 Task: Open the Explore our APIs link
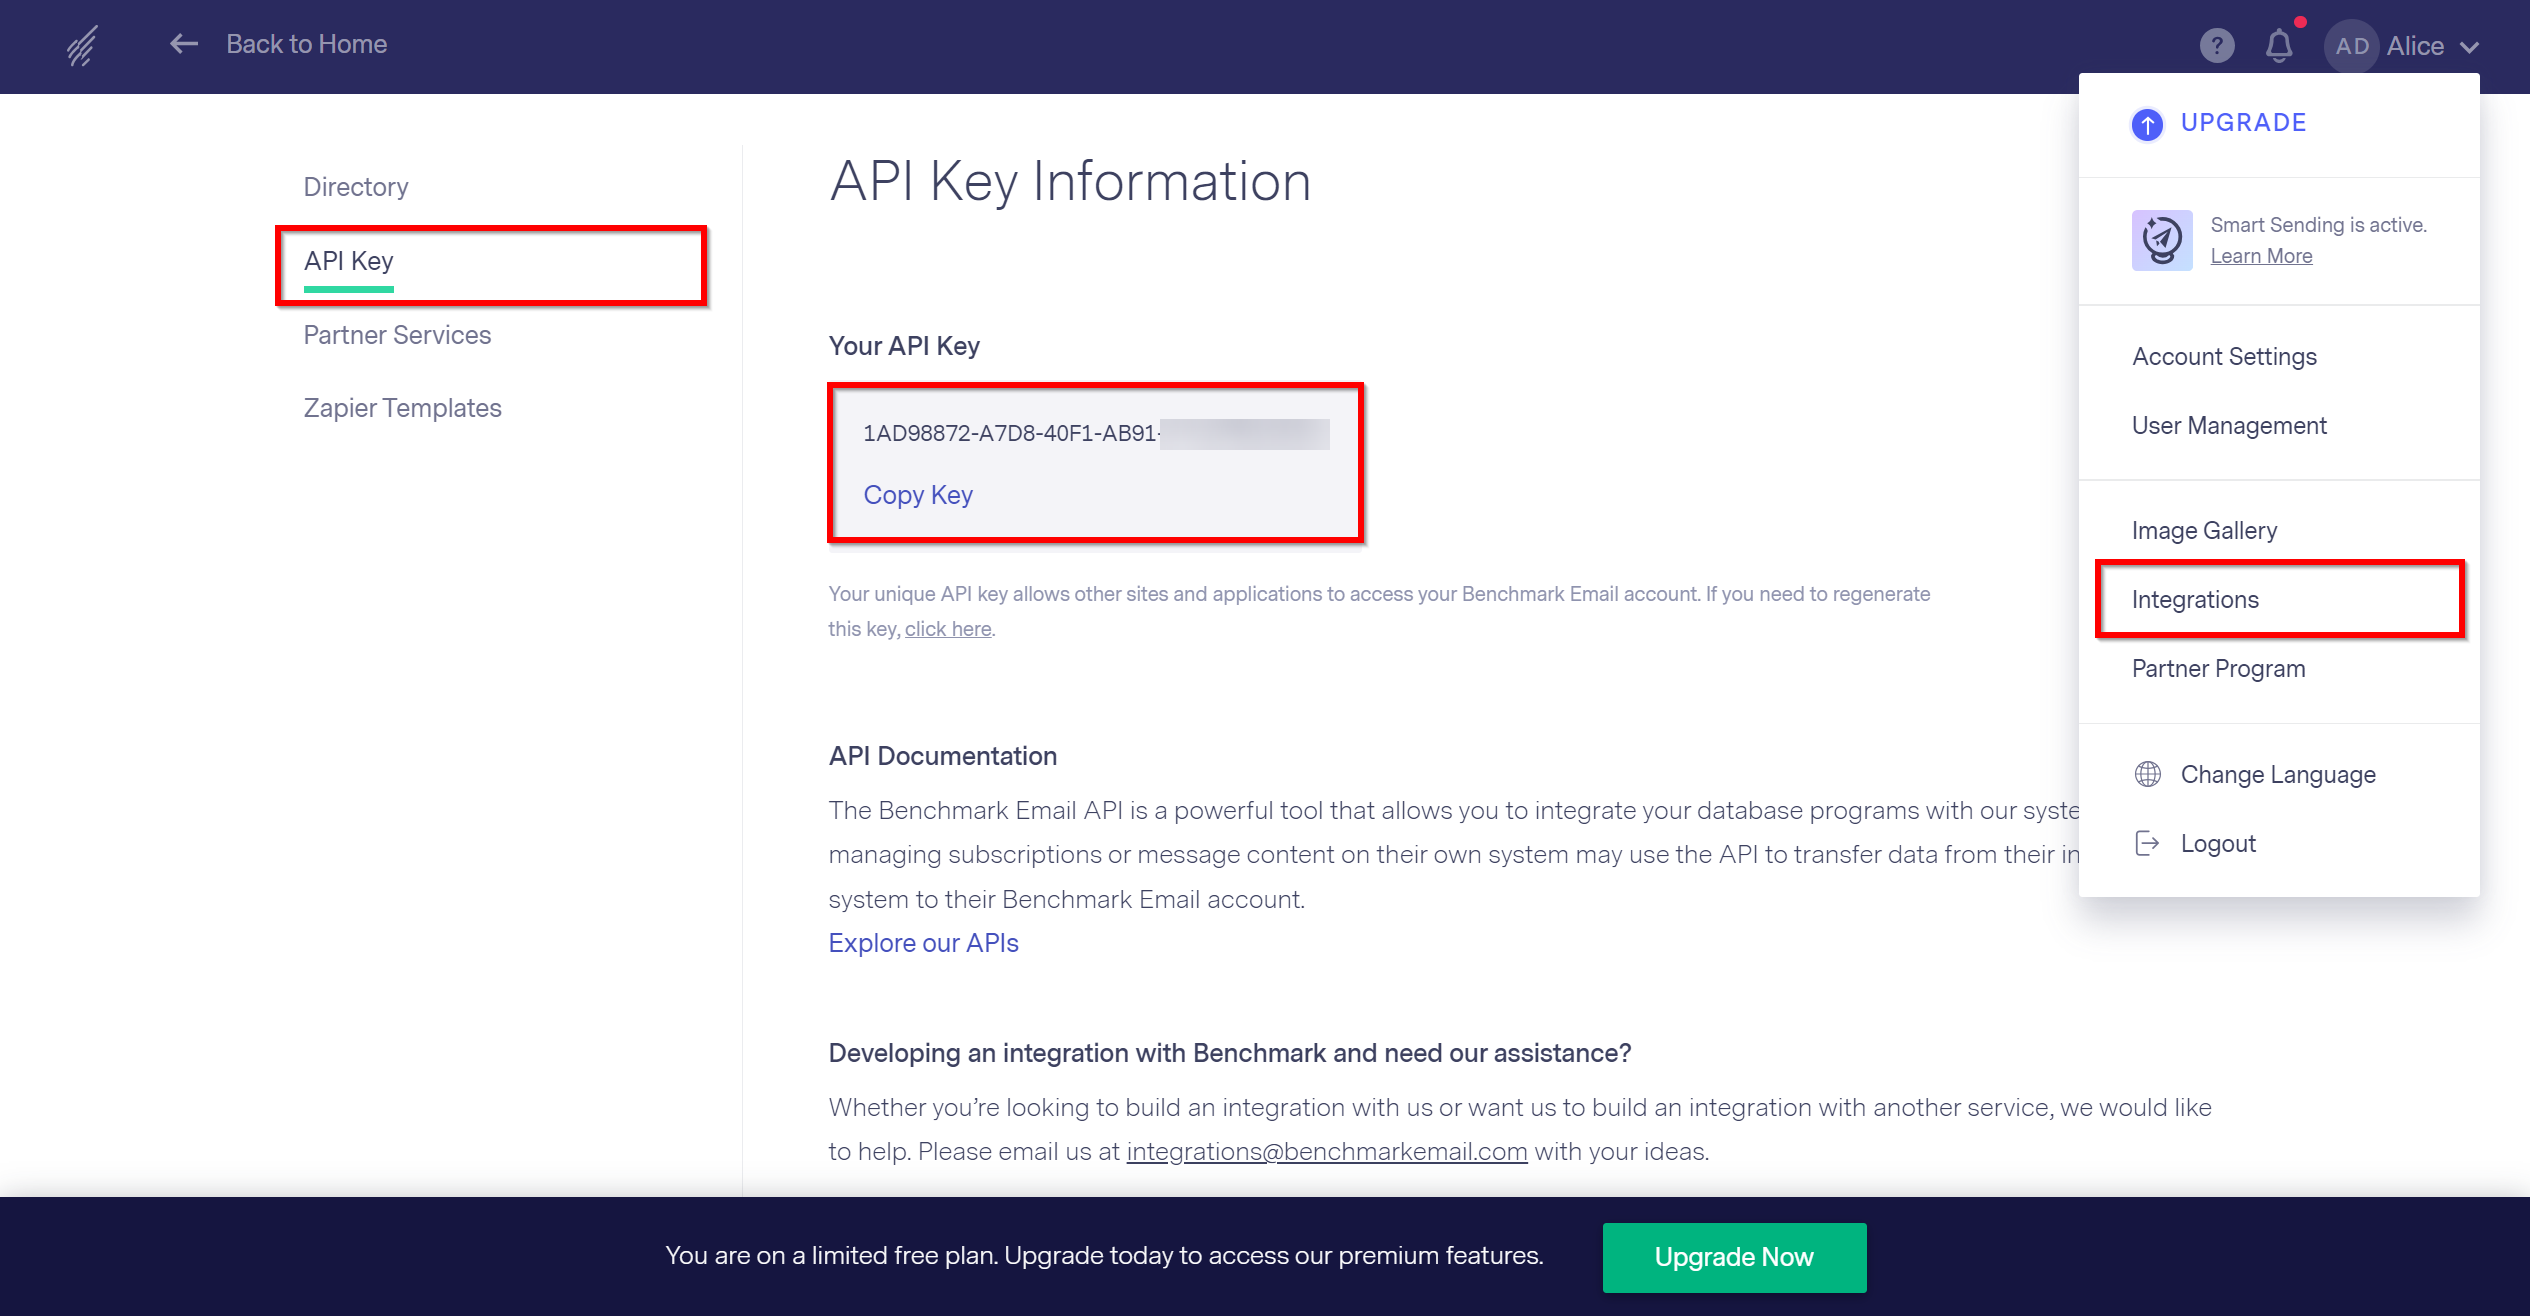[x=923, y=943]
